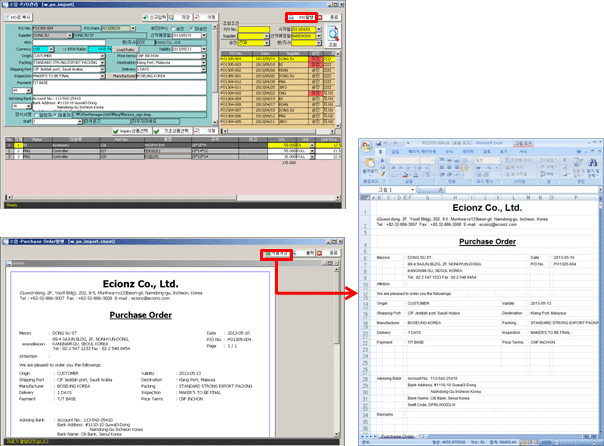Click the Sort and Filter icon in Excel
604x446 pixels.
pyautogui.click(x=577, y=163)
